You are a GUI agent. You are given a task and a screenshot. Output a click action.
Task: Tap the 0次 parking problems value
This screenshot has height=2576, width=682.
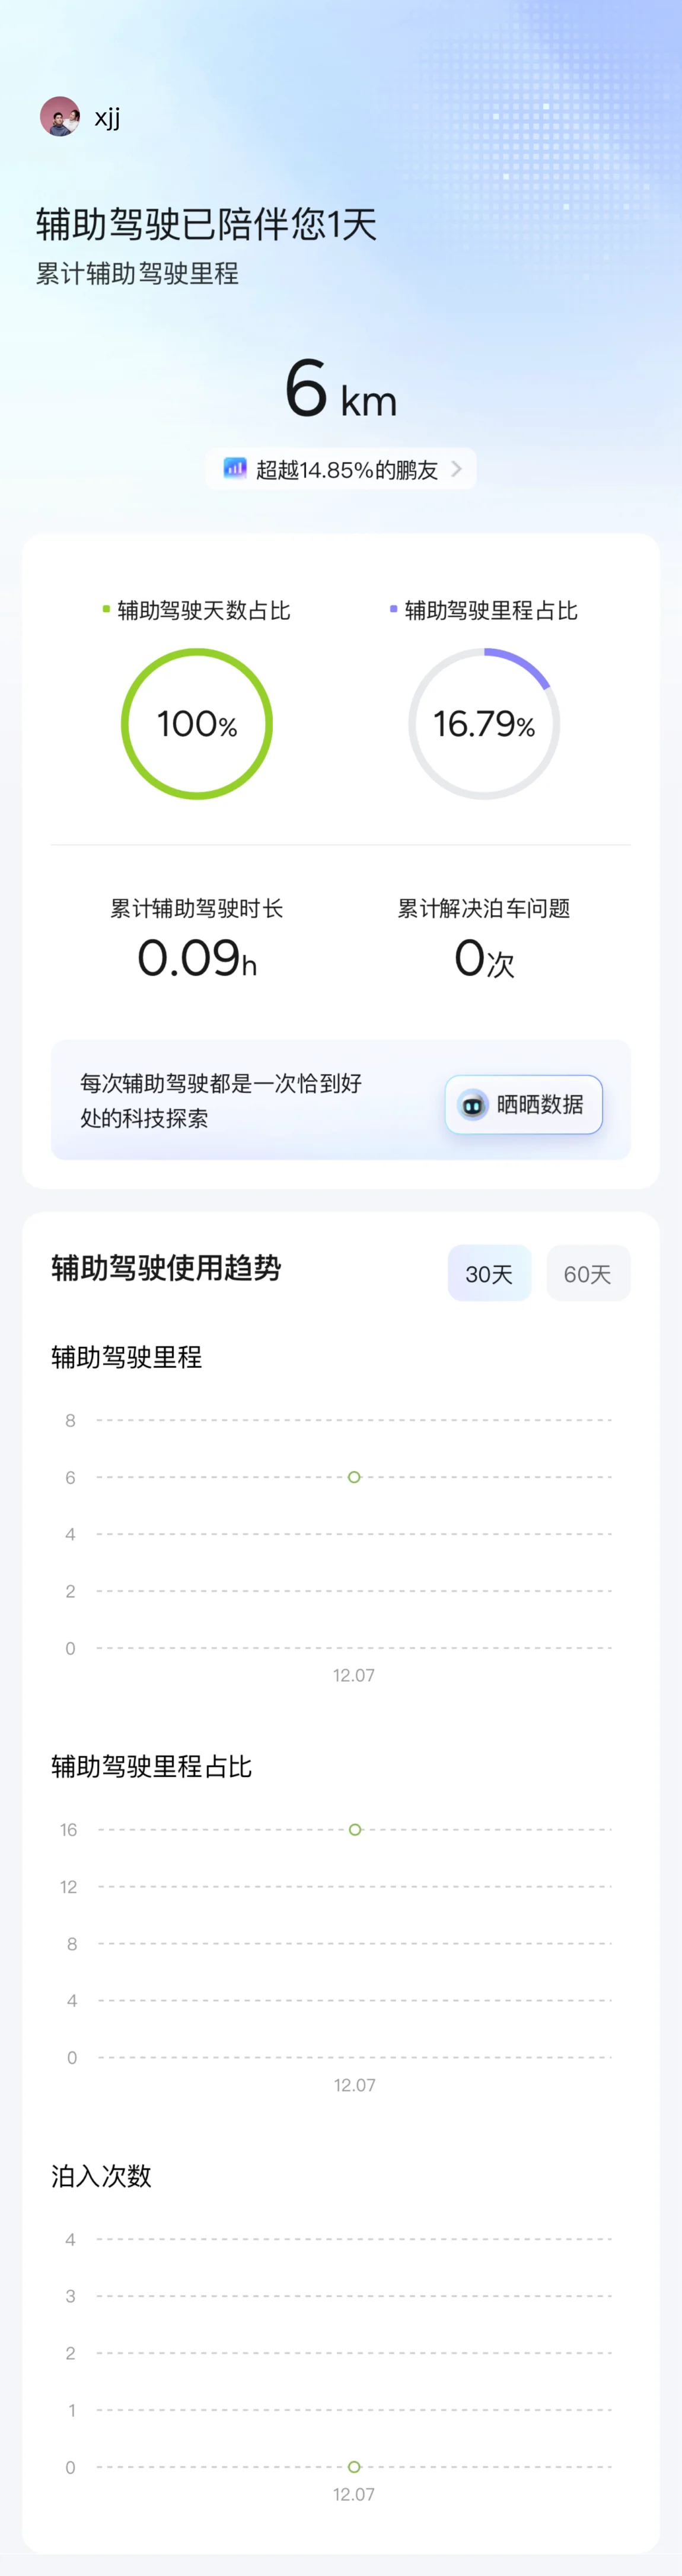click(x=484, y=958)
